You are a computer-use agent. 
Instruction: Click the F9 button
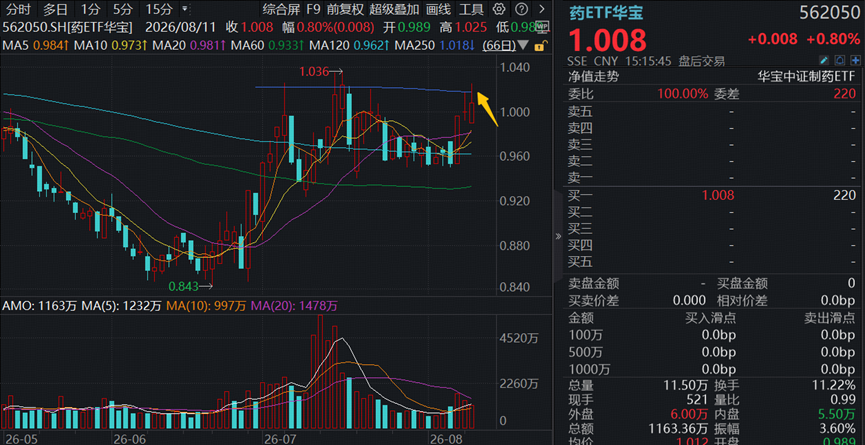(313, 9)
